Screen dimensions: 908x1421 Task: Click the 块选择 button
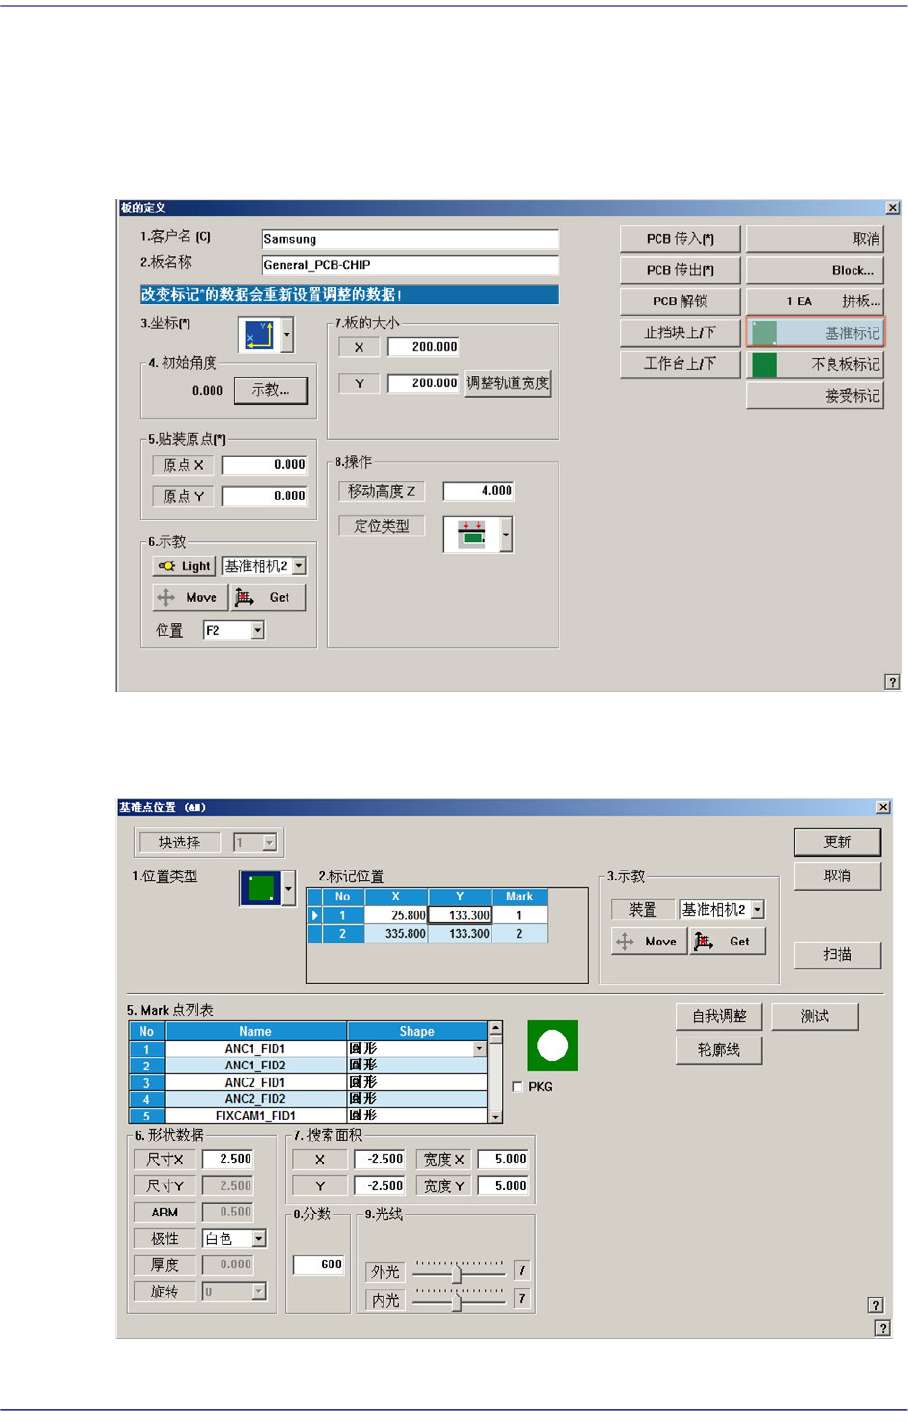click(180, 843)
